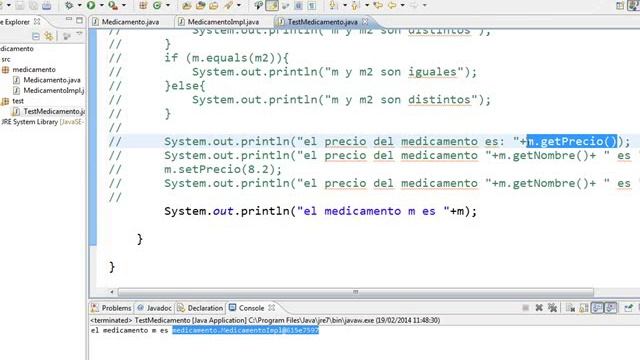Click the Print icon in toolbar
Viewport: 640px width, 360px height.
(47, 5)
